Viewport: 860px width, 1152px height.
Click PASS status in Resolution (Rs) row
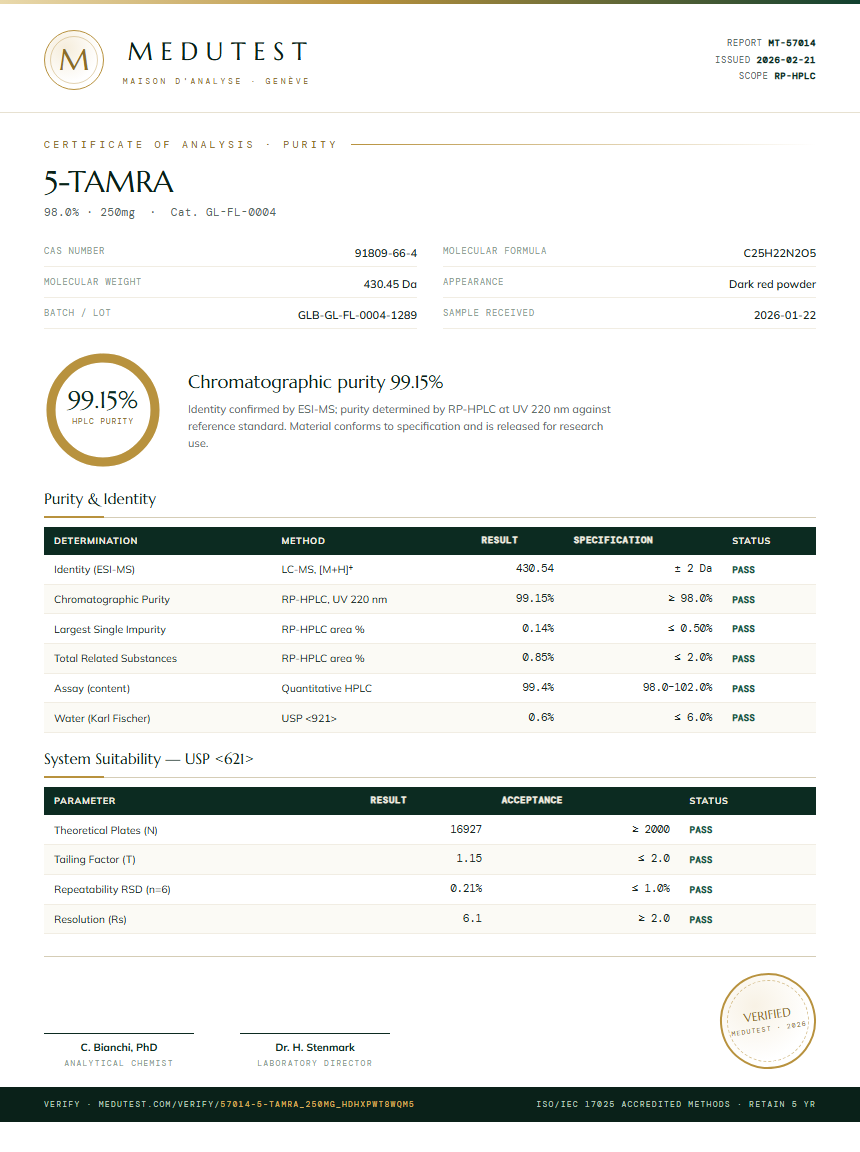[701, 920]
